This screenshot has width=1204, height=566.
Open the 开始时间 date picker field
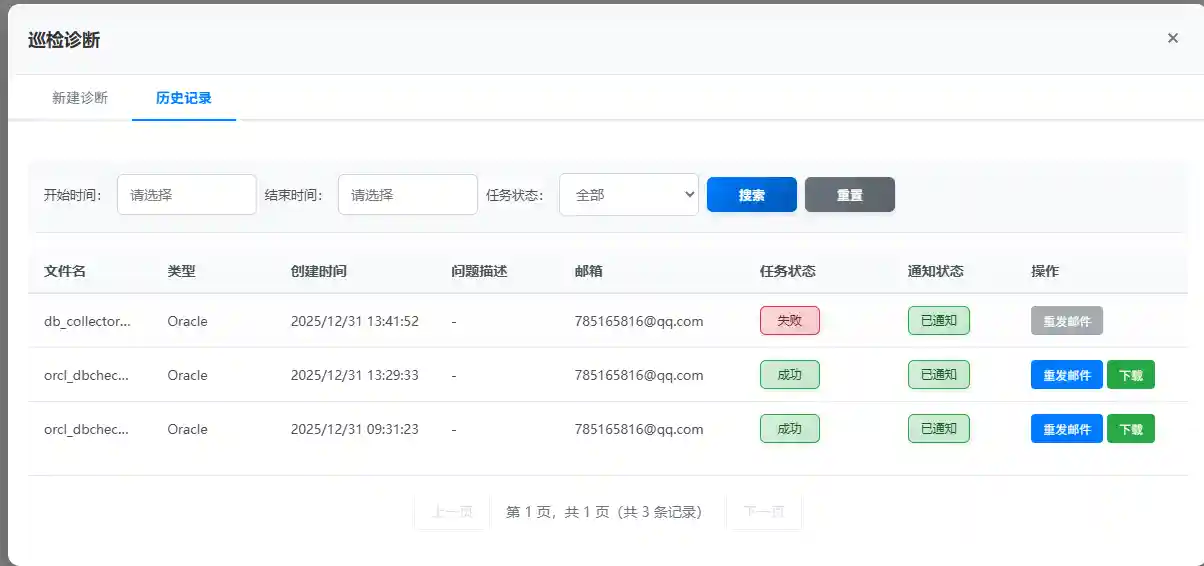coord(187,195)
